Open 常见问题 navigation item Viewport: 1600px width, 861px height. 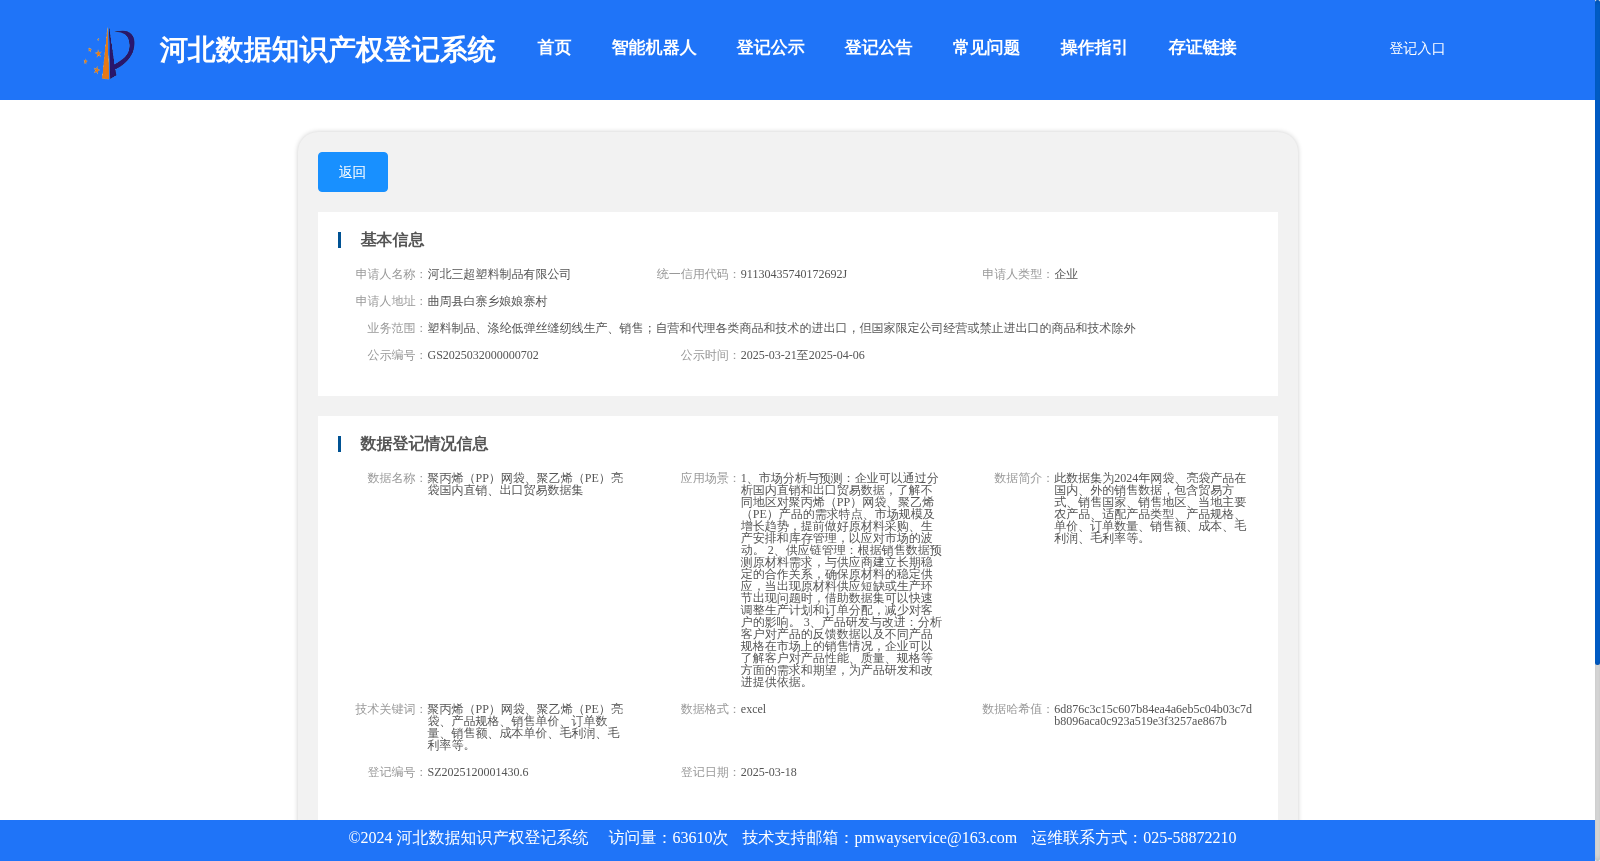pyautogui.click(x=986, y=48)
